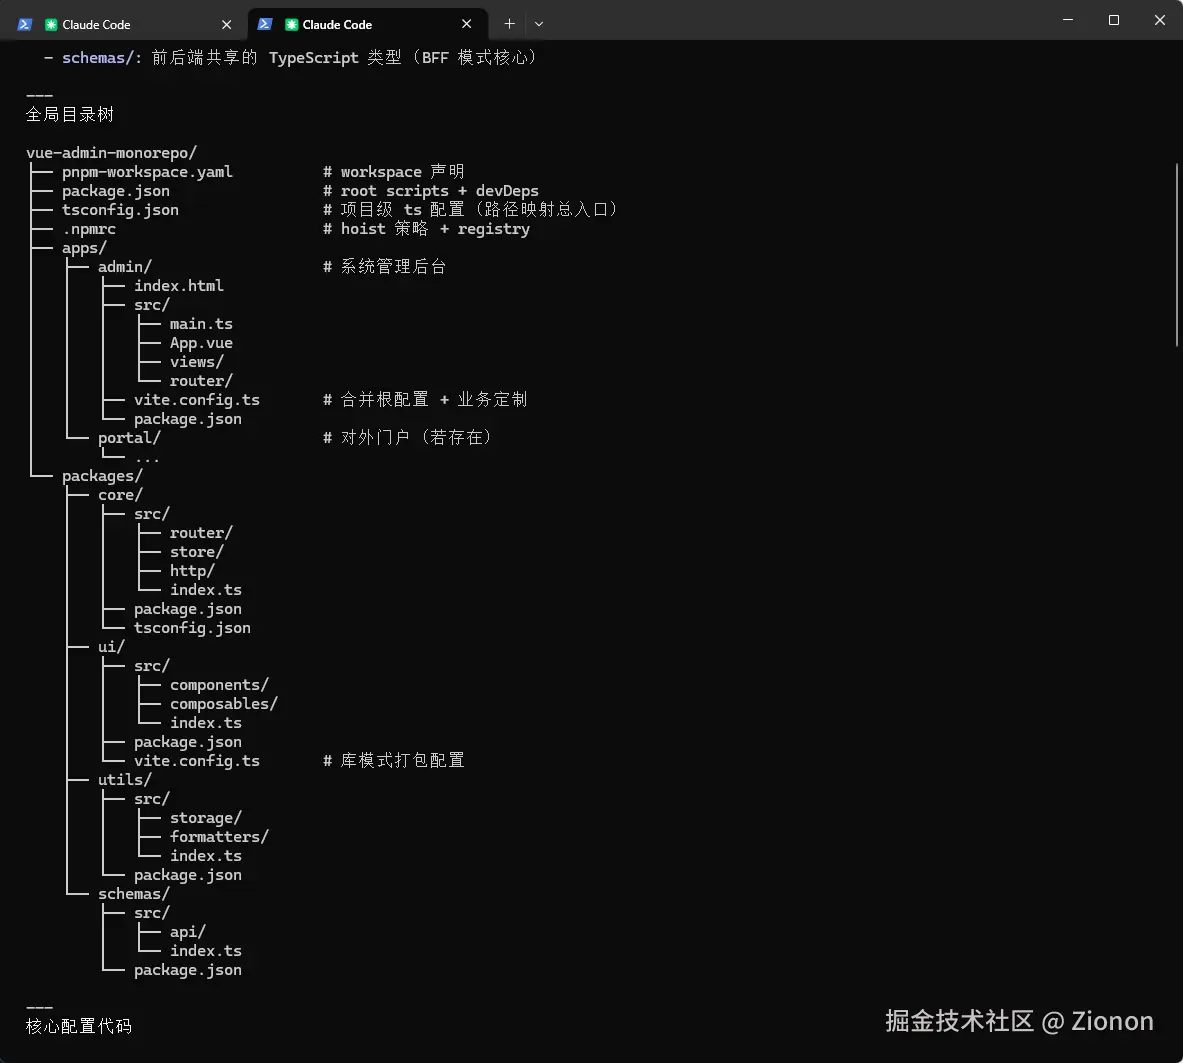Select the active Claude Code tab
Image resolution: width=1183 pixels, height=1063 pixels.
[x=367, y=24]
